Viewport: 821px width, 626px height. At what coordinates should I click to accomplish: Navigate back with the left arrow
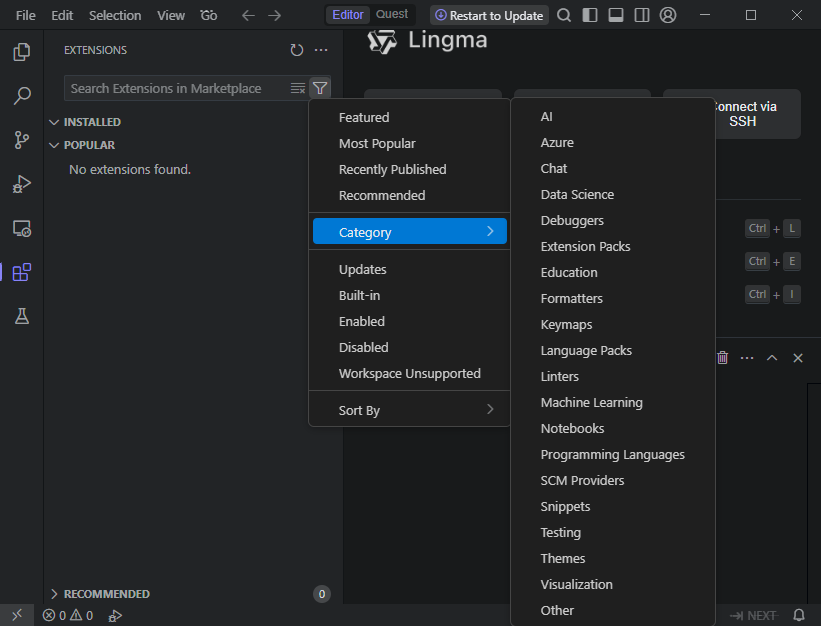coord(248,15)
